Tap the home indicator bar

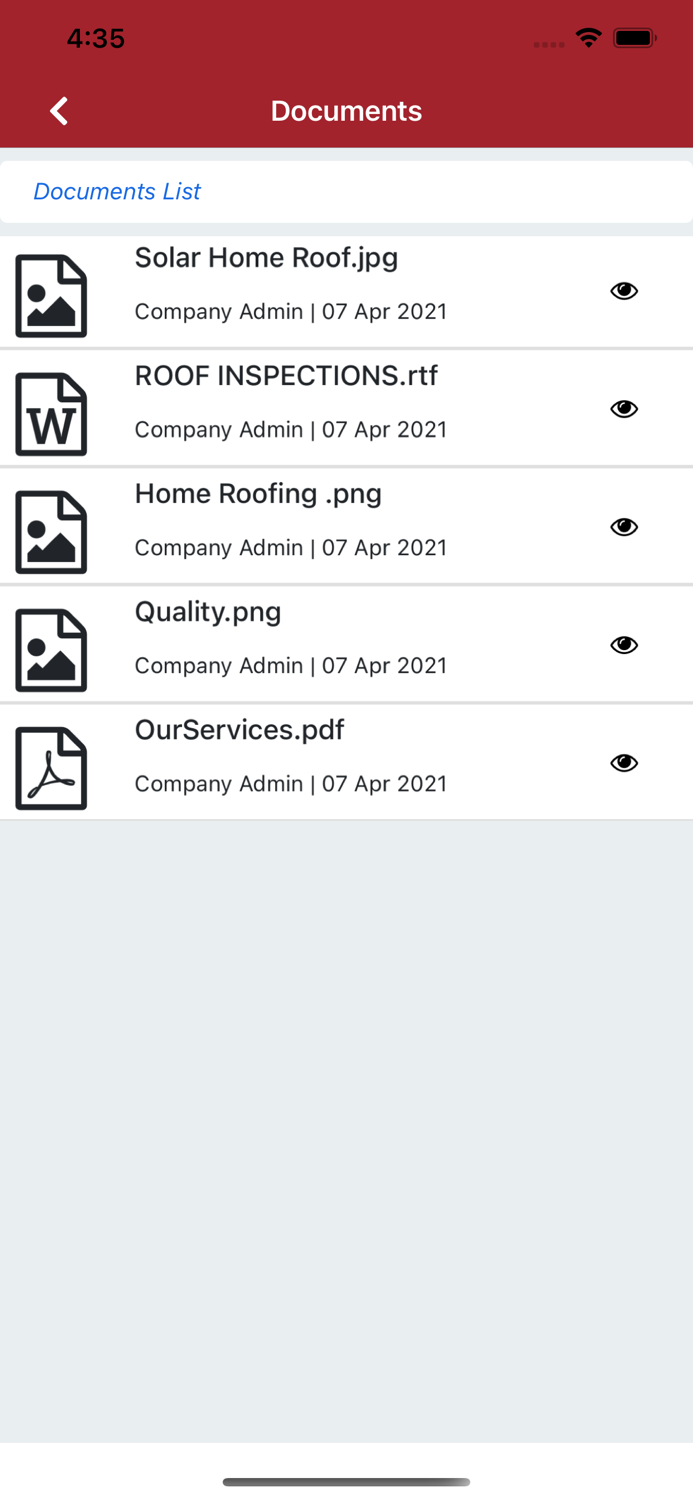pos(346,1482)
